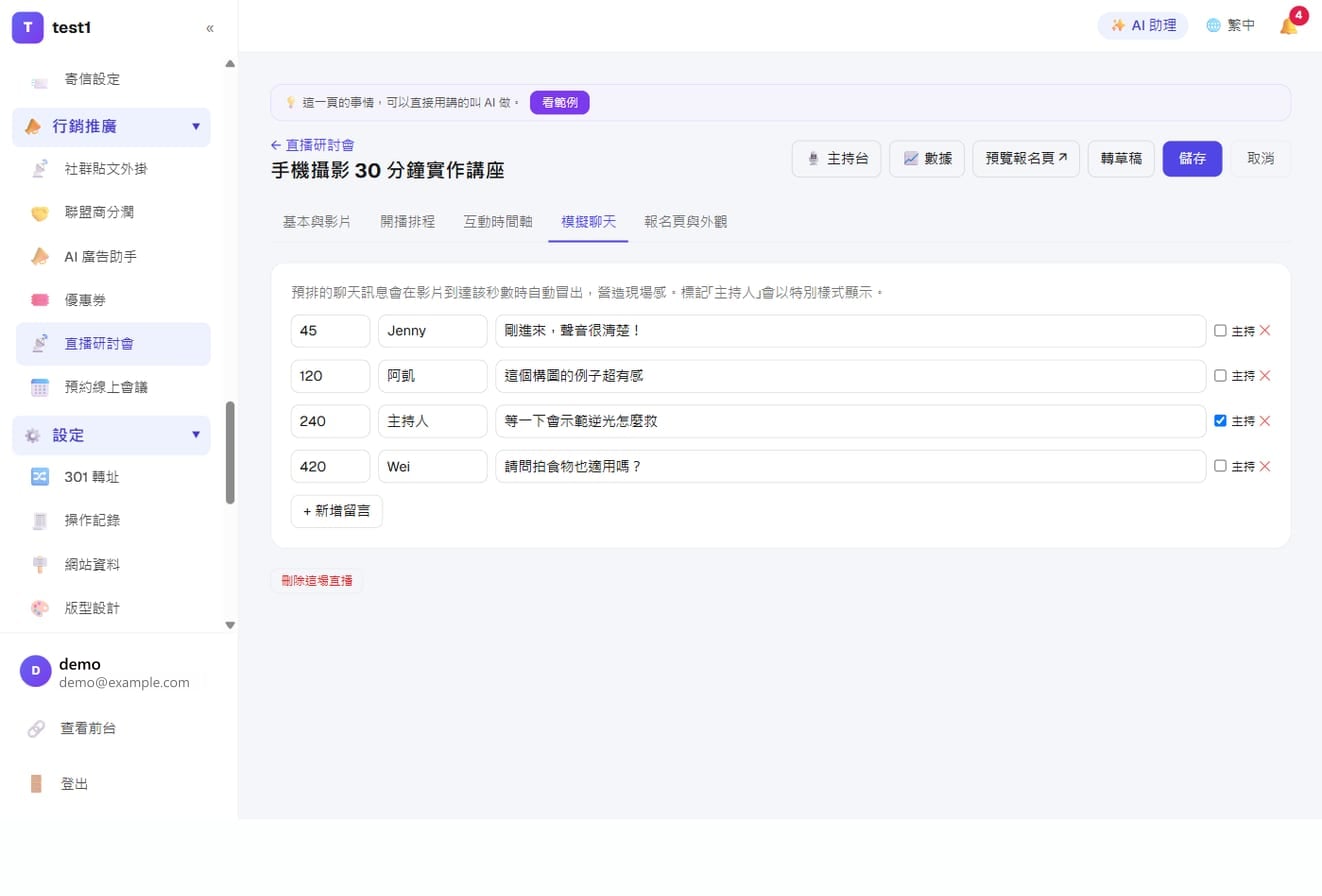This screenshot has width=1322, height=896.
Task: Check 主持 for Jenny's message
Action: (1220, 331)
